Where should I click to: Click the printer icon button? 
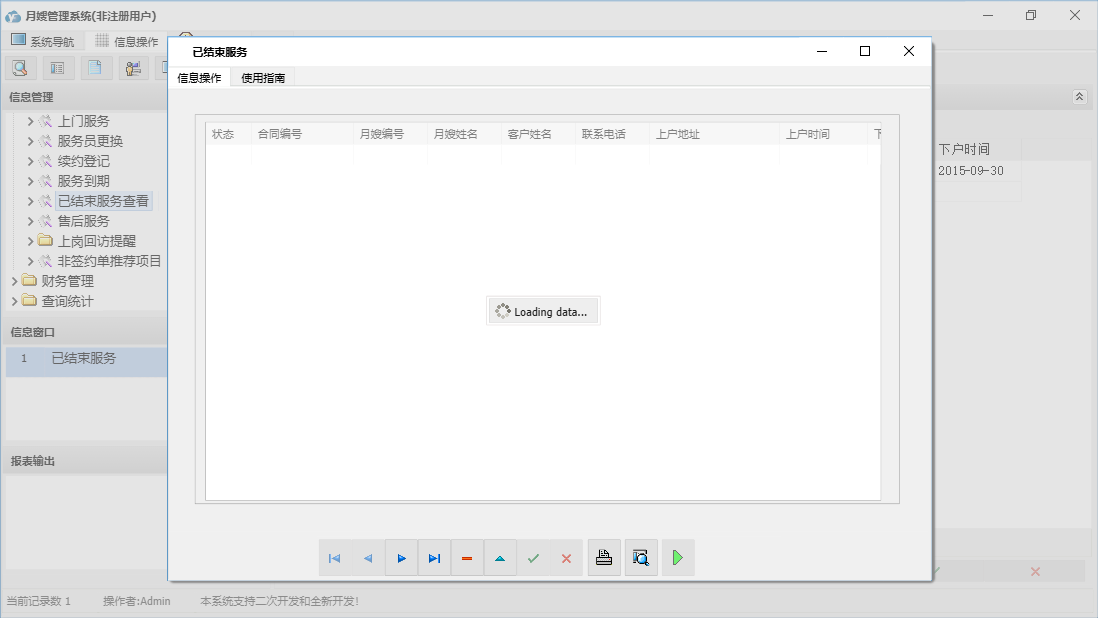[604, 558]
